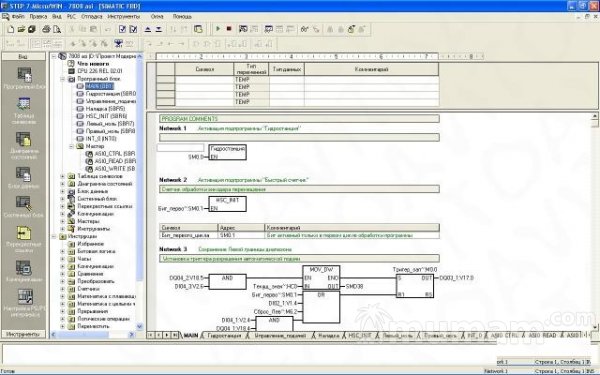
Task: Click the Вид header button in the navigation bar
Action: (23, 56)
